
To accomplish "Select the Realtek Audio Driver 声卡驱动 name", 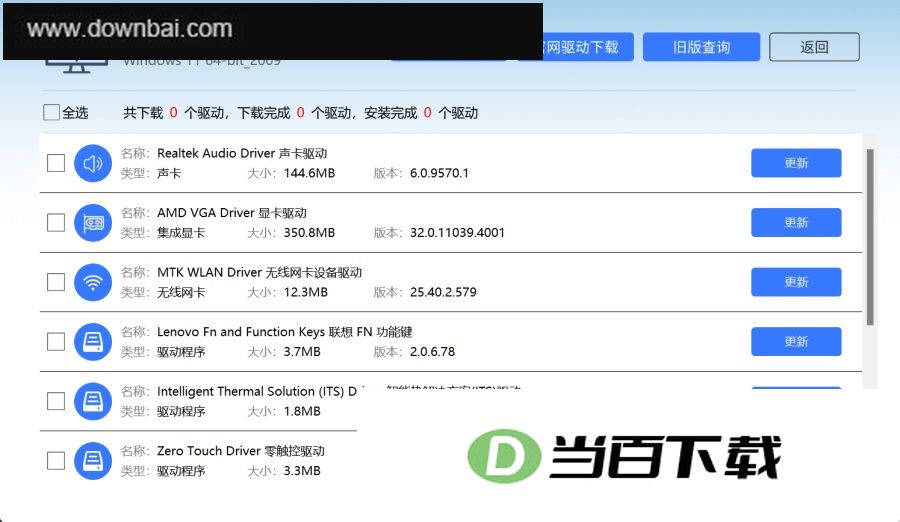I will pyautogui.click(x=242, y=153).
